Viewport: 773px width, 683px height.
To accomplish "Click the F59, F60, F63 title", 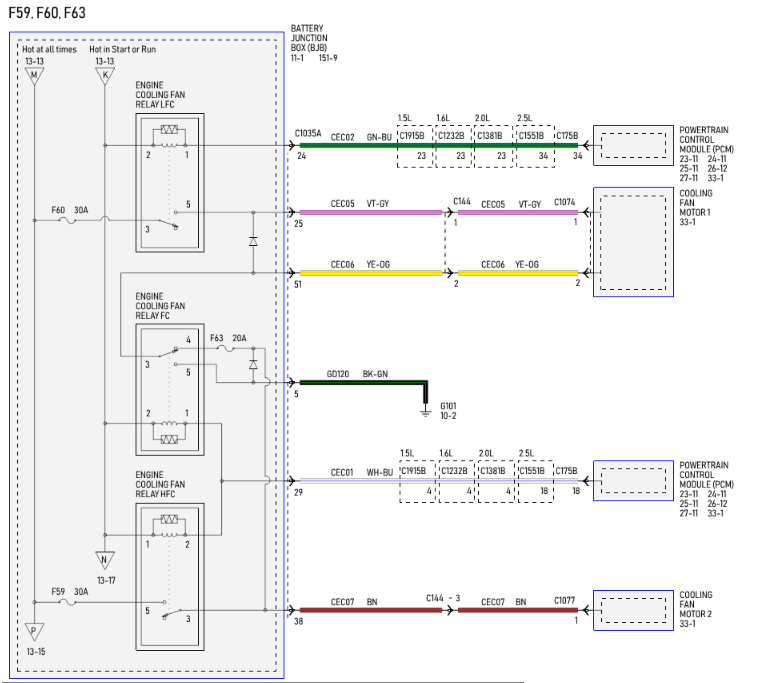I will coord(47,12).
